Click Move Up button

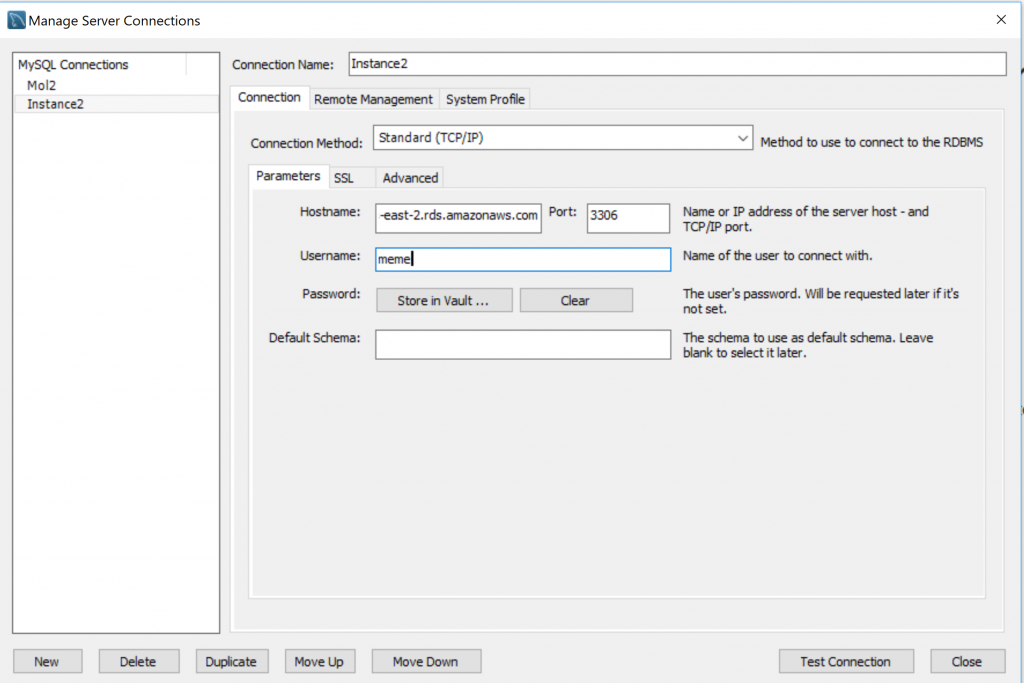coord(319,661)
